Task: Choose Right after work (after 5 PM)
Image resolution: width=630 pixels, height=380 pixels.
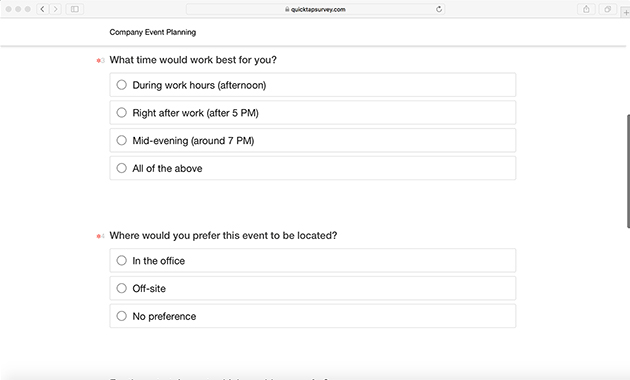Action: click(x=313, y=112)
